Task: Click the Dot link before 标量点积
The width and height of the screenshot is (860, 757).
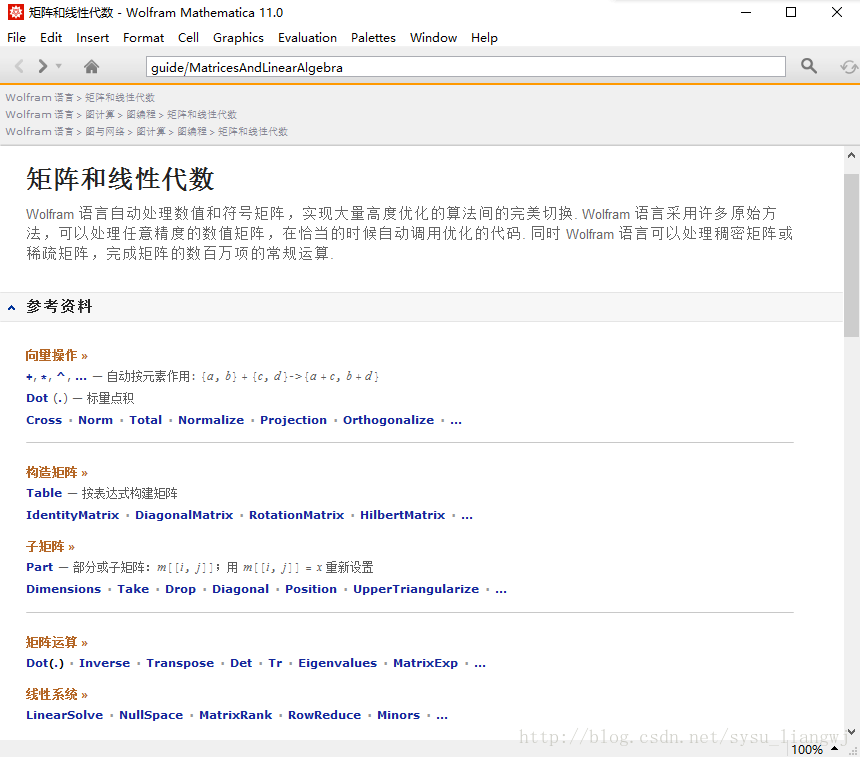Action: [37, 398]
